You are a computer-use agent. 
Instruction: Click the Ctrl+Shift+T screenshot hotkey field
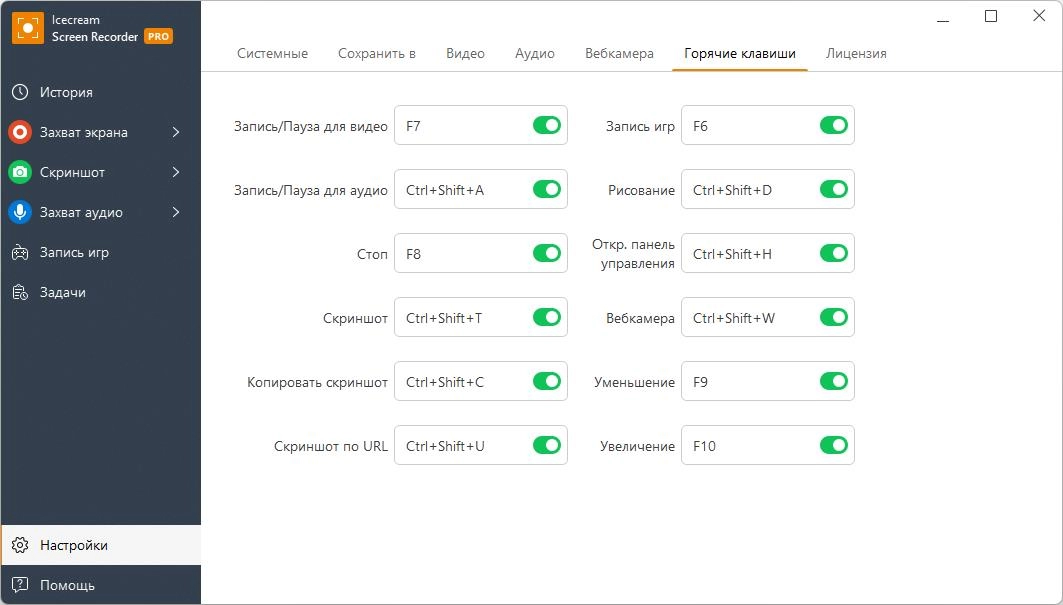click(460, 318)
